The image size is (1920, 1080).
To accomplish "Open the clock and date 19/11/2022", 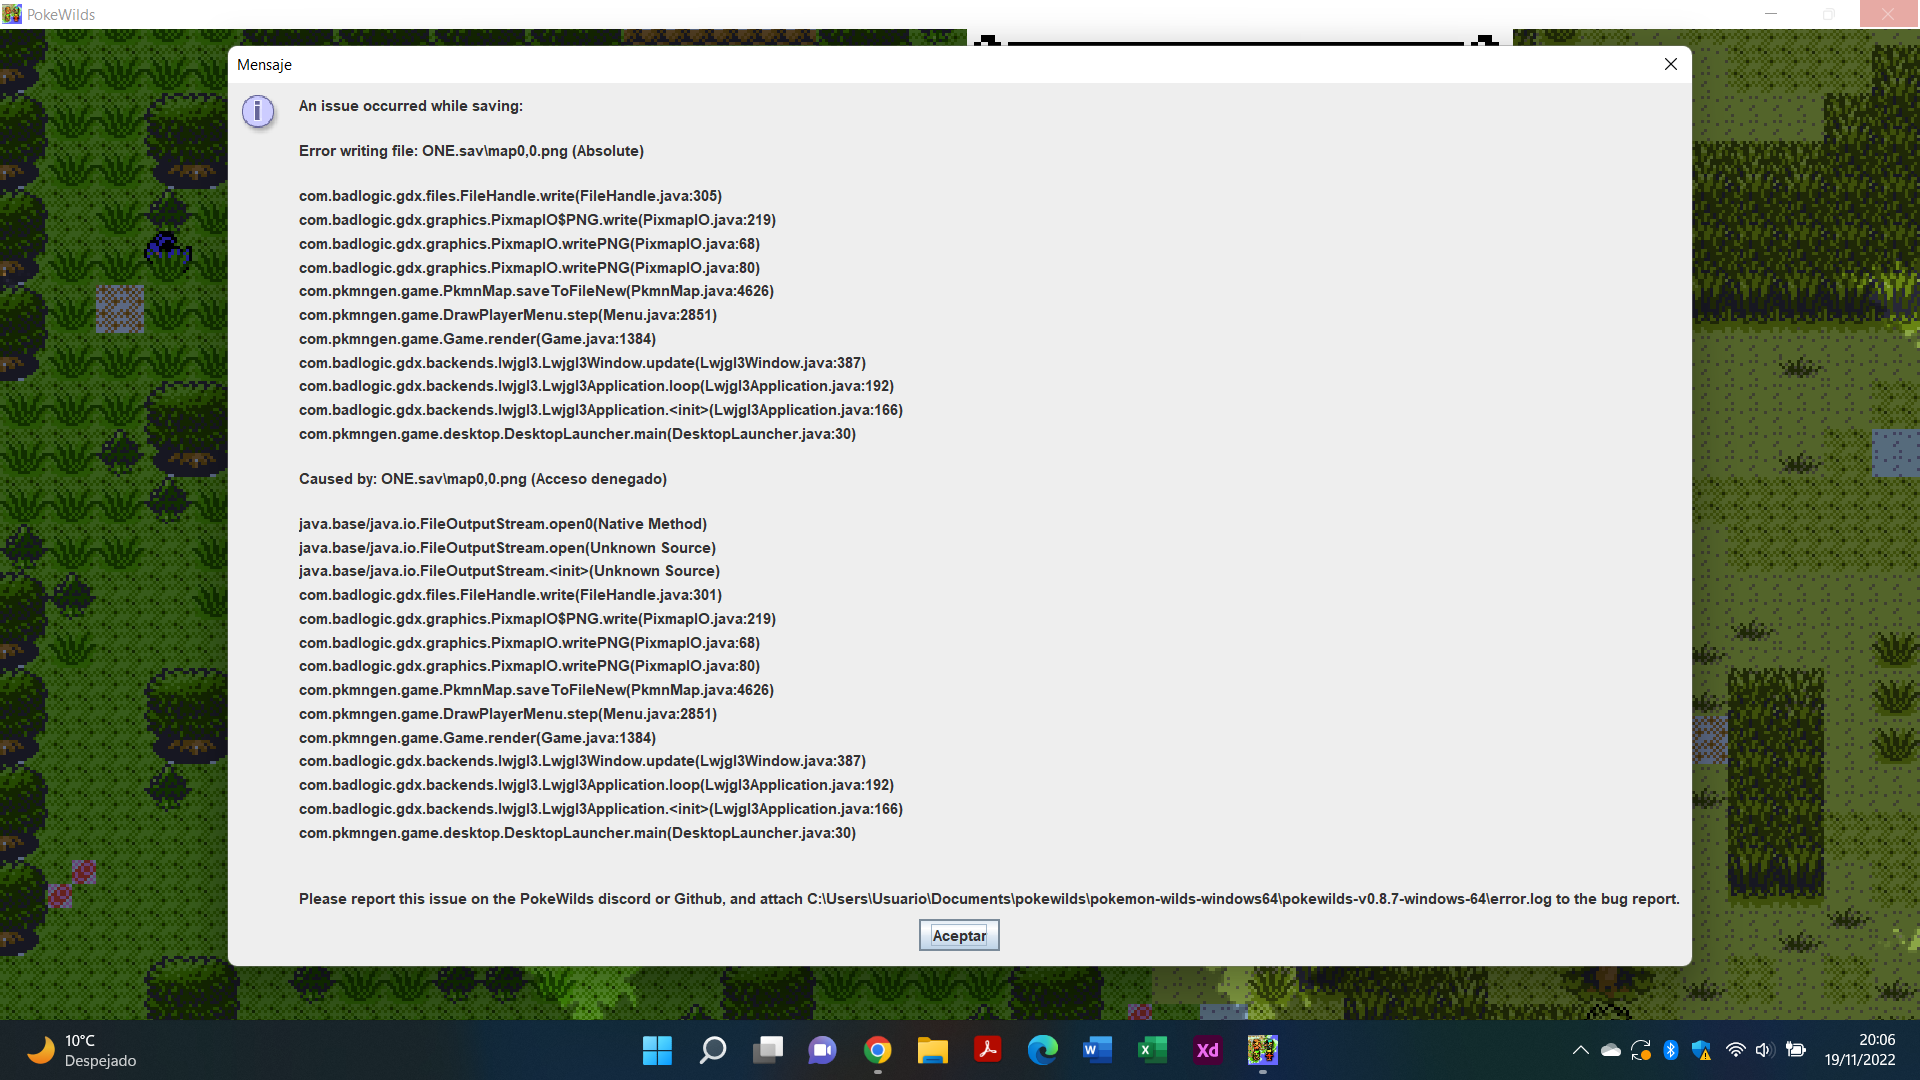I will pos(1860,1050).
